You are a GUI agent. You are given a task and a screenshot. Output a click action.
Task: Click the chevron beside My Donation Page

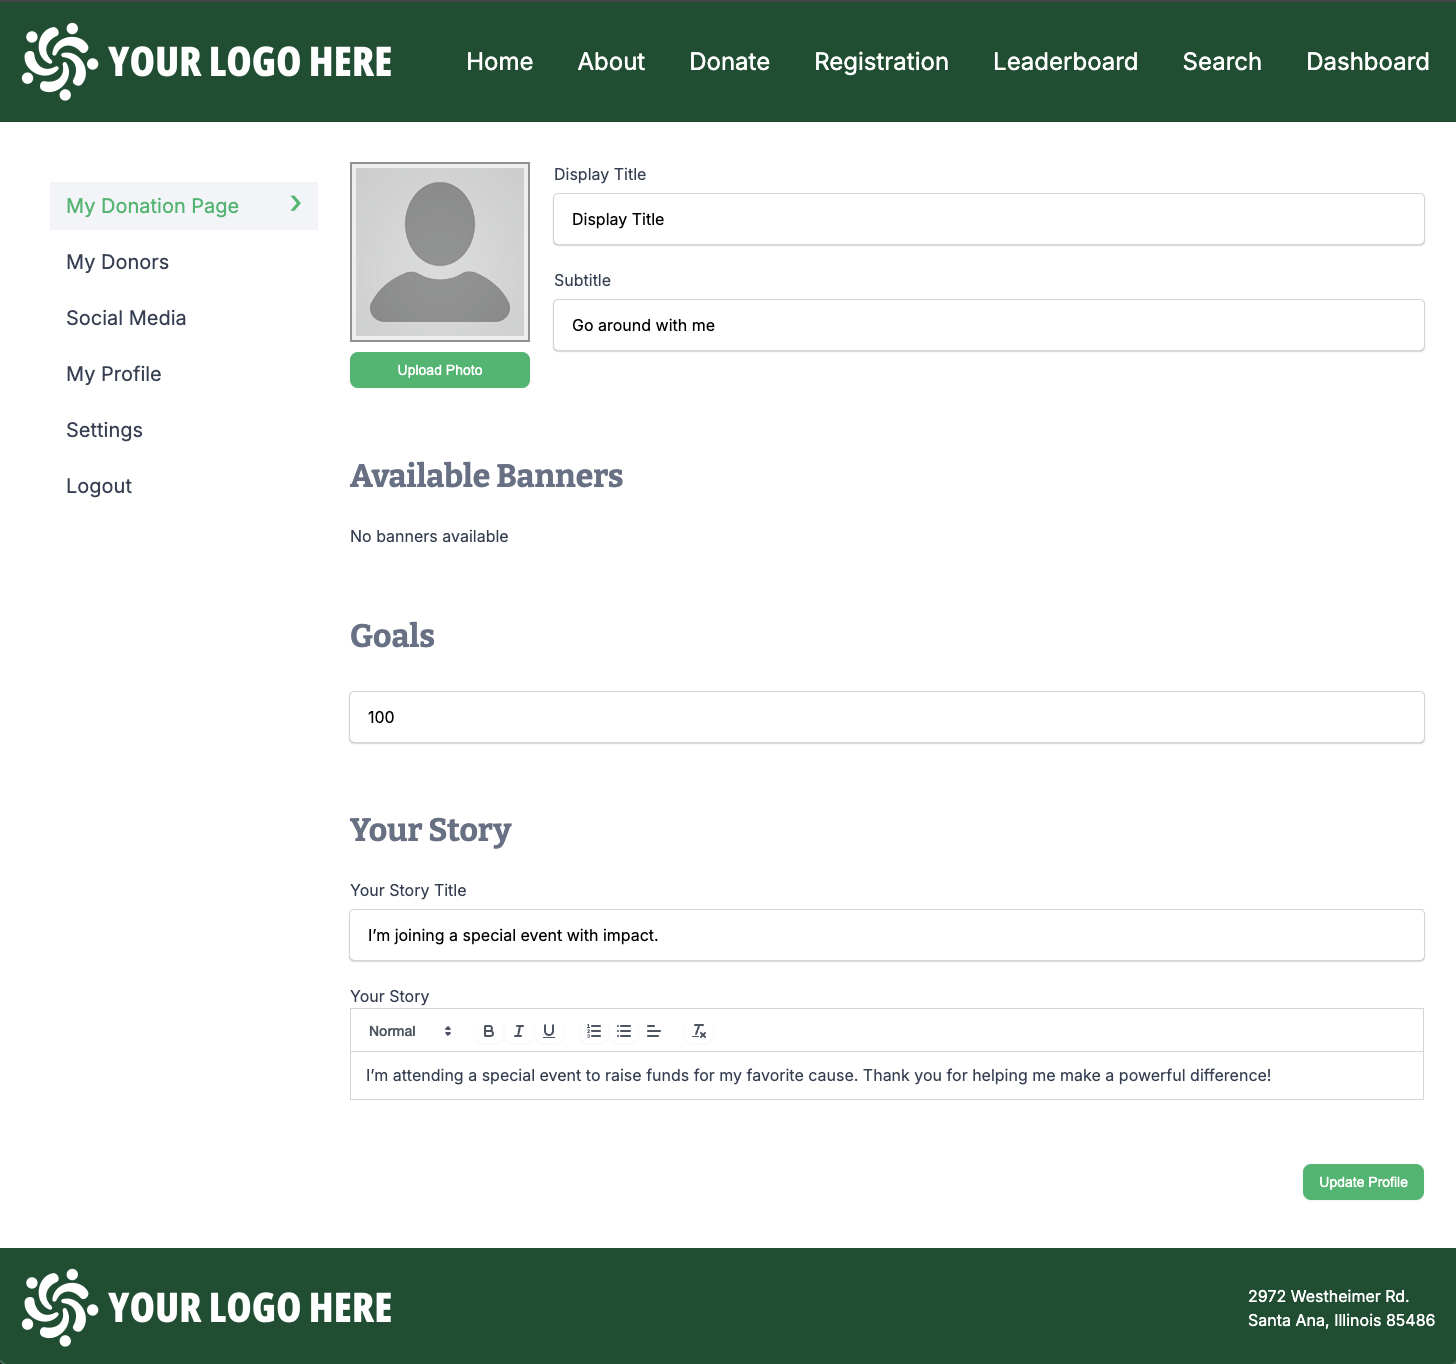pos(295,204)
